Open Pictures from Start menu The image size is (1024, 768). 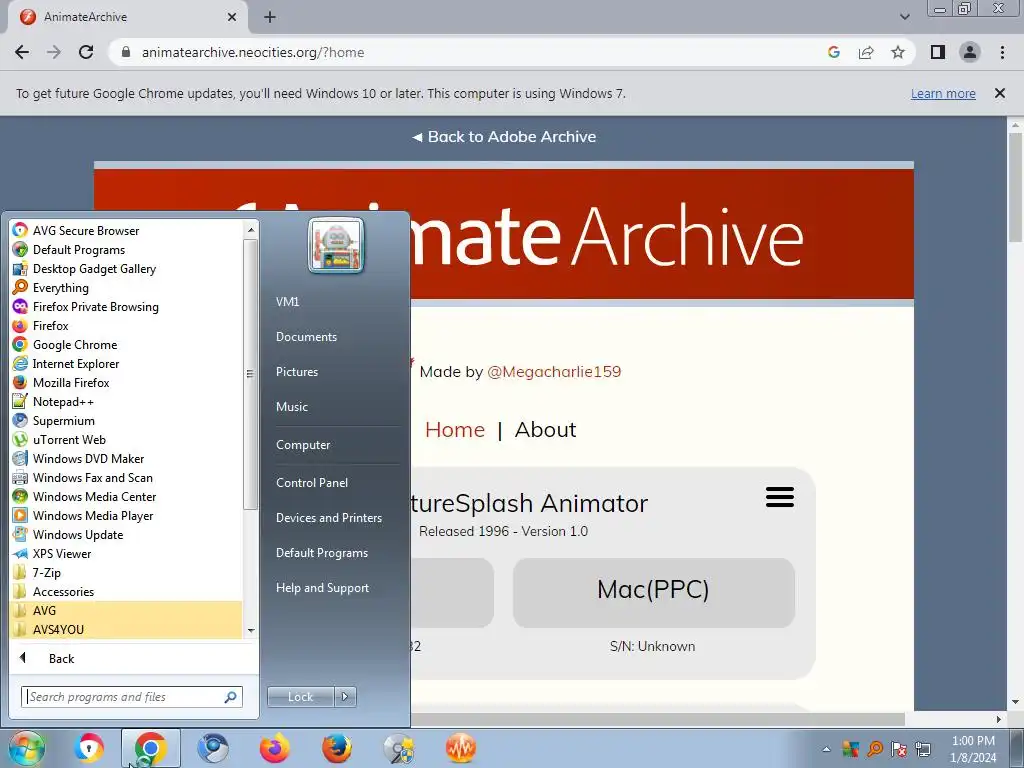pyautogui.click(x=296, y=372)
